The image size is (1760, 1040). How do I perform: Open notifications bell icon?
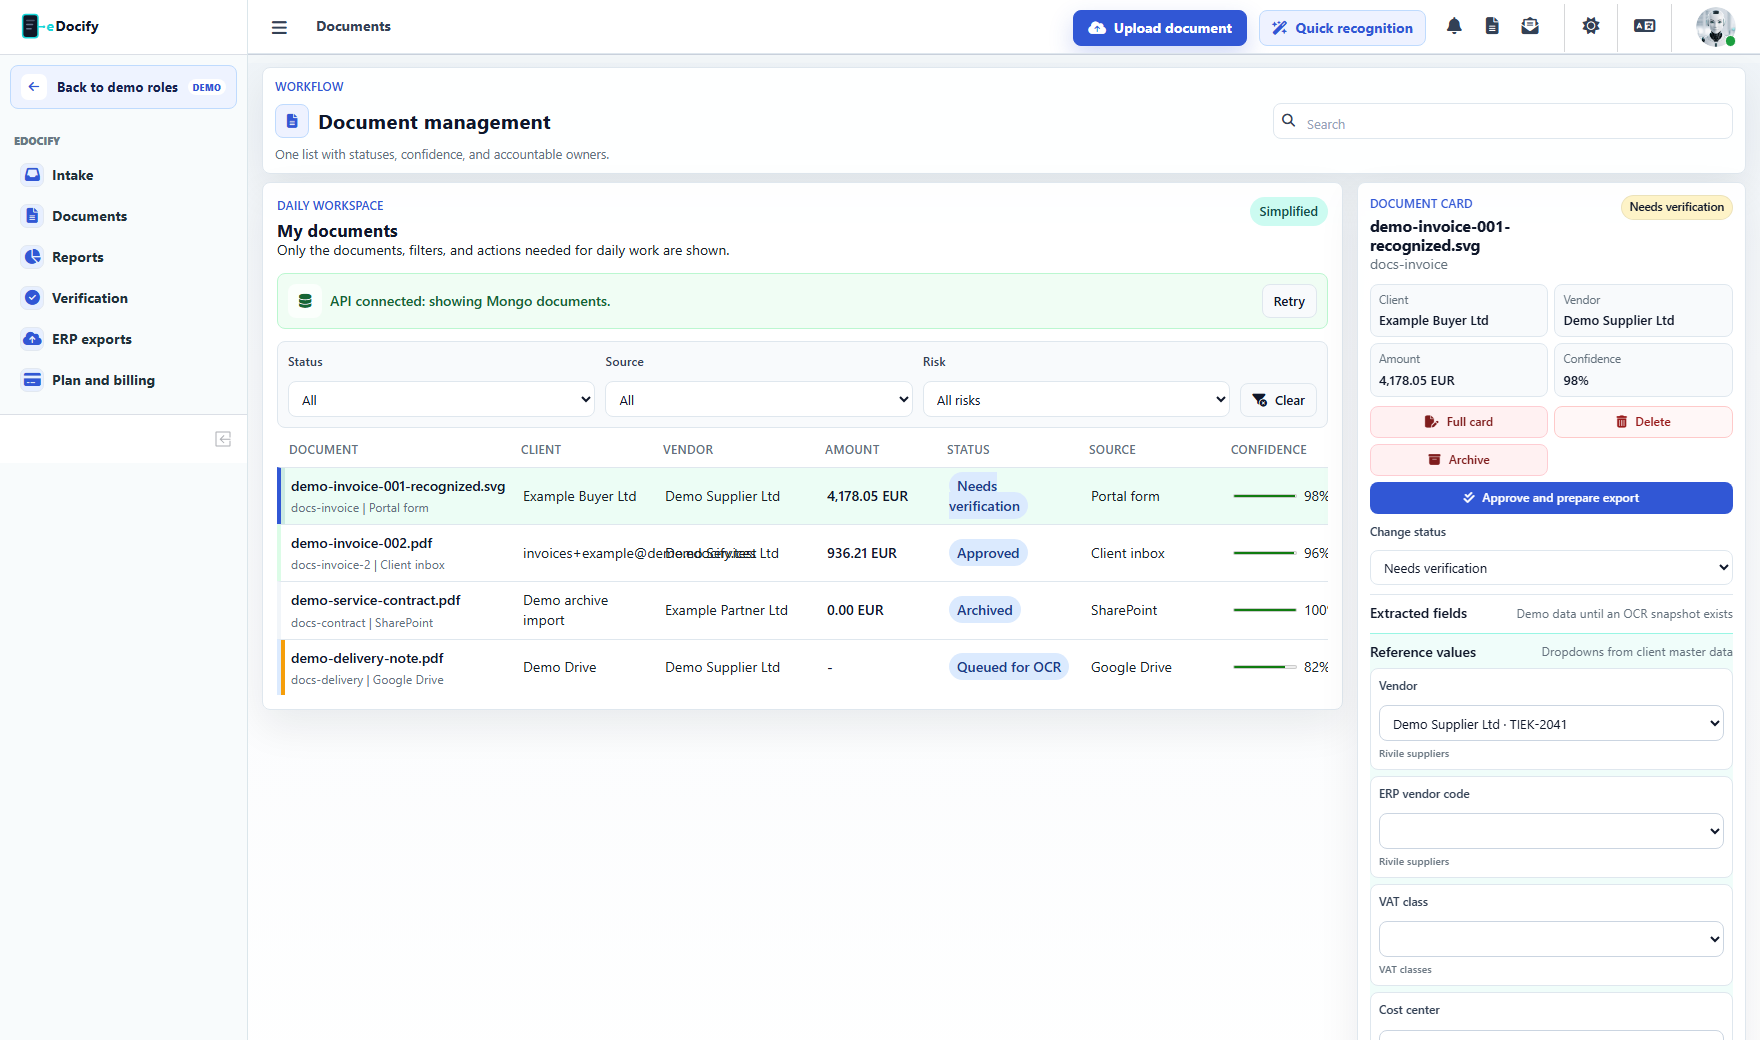click(1454, 27)
